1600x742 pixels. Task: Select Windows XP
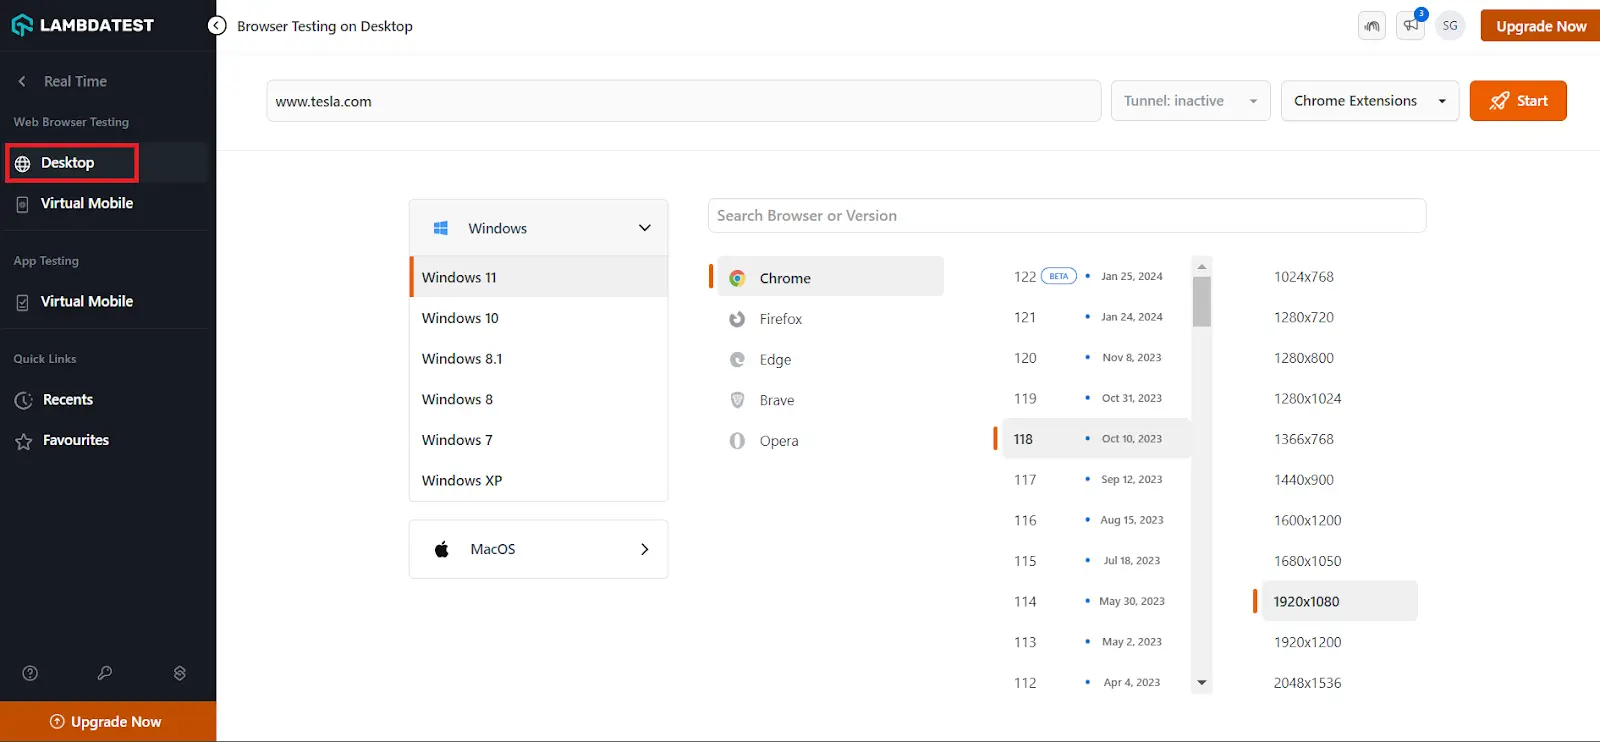coord(538,480)
